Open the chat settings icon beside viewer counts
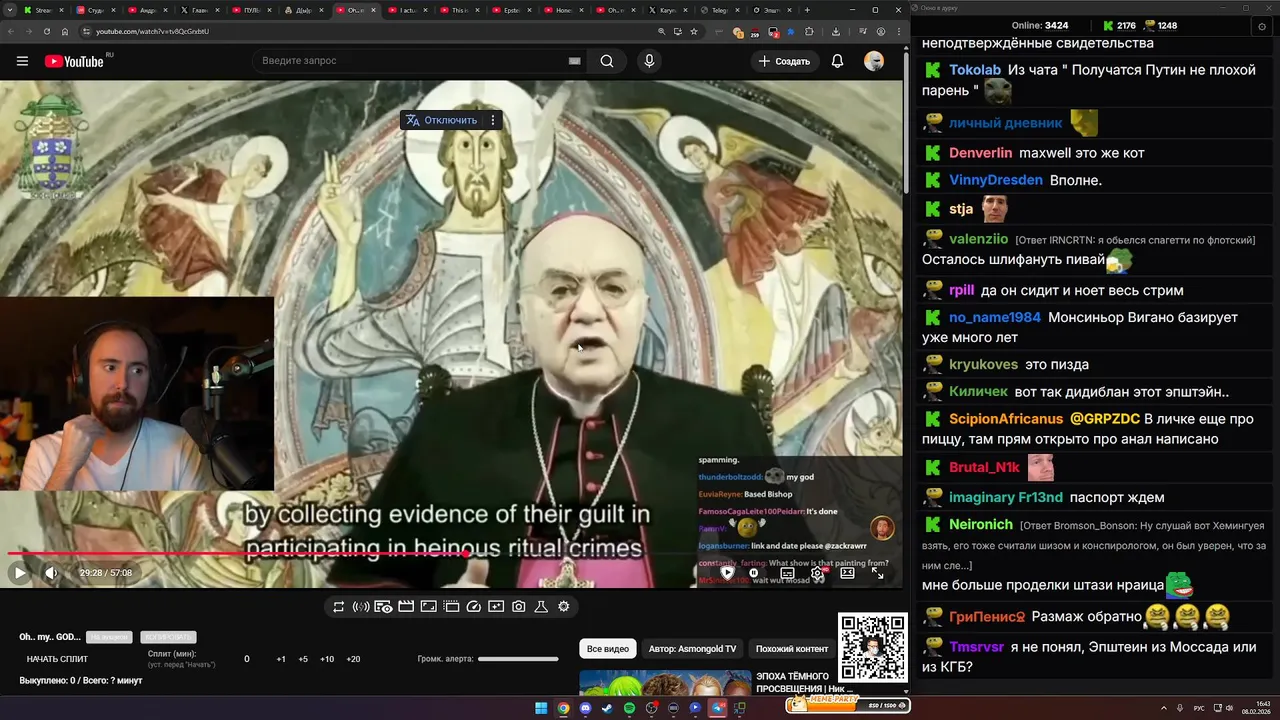Image resolution: width=1280 pixels, height=720 pixels. coord(1261,26)
